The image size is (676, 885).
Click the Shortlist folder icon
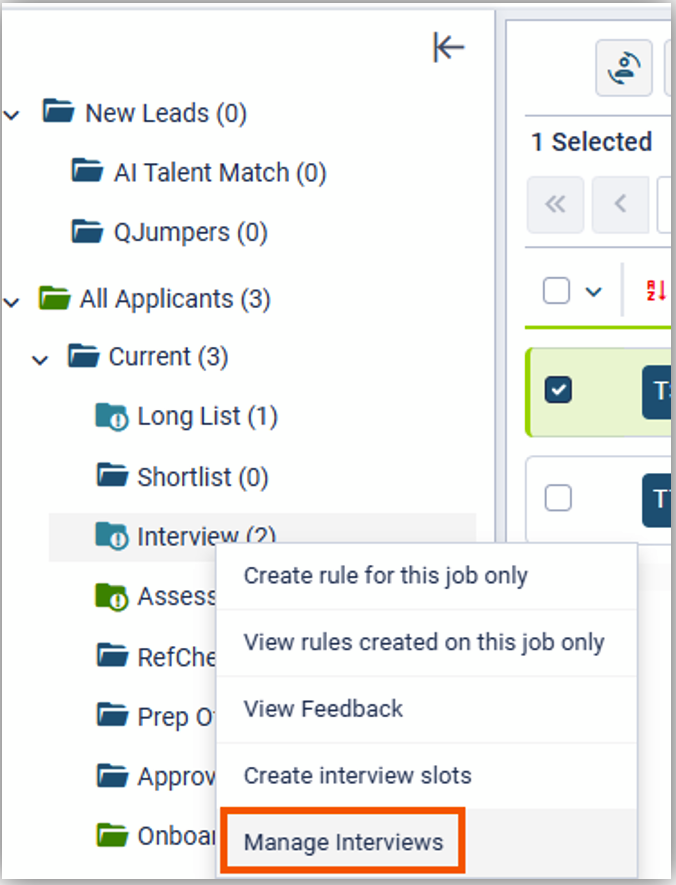[112, 476]
